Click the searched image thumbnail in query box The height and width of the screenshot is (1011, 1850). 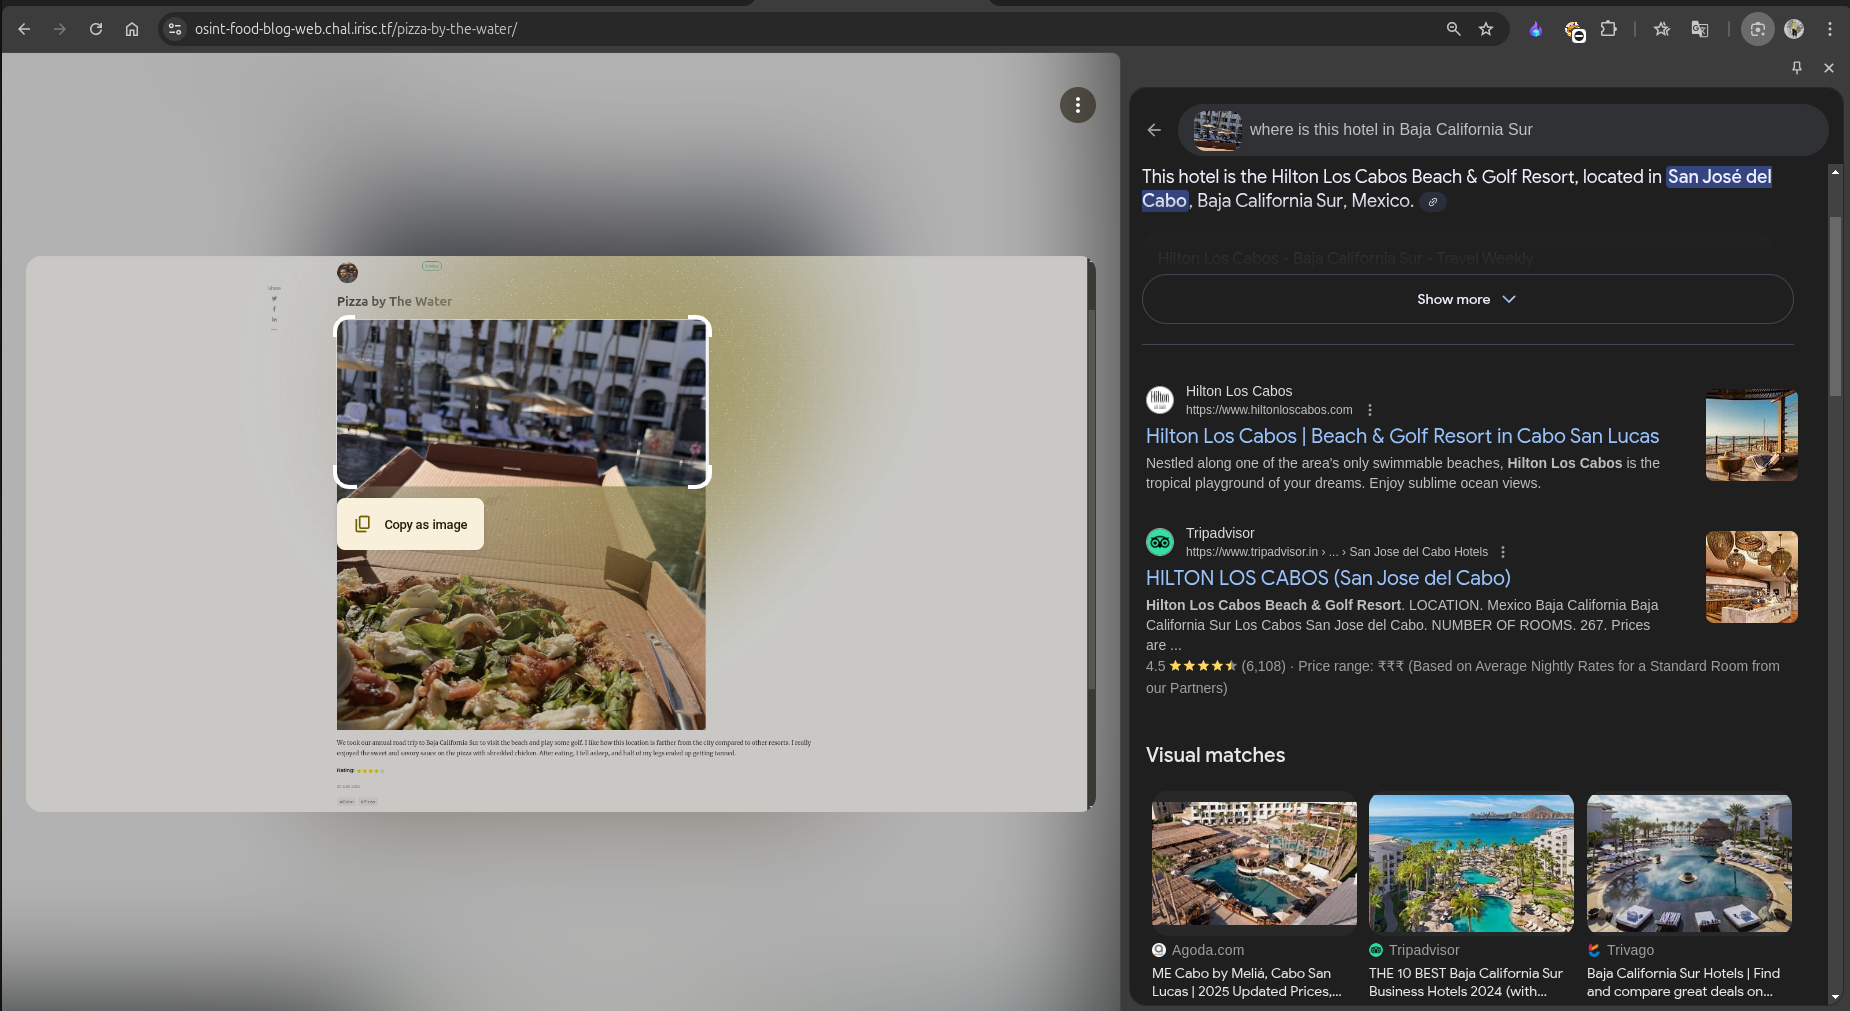[x=1217, y=130]
